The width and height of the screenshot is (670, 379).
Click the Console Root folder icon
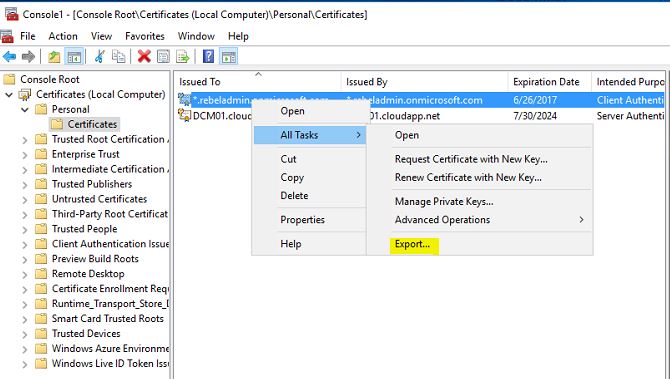coord(9,79)
